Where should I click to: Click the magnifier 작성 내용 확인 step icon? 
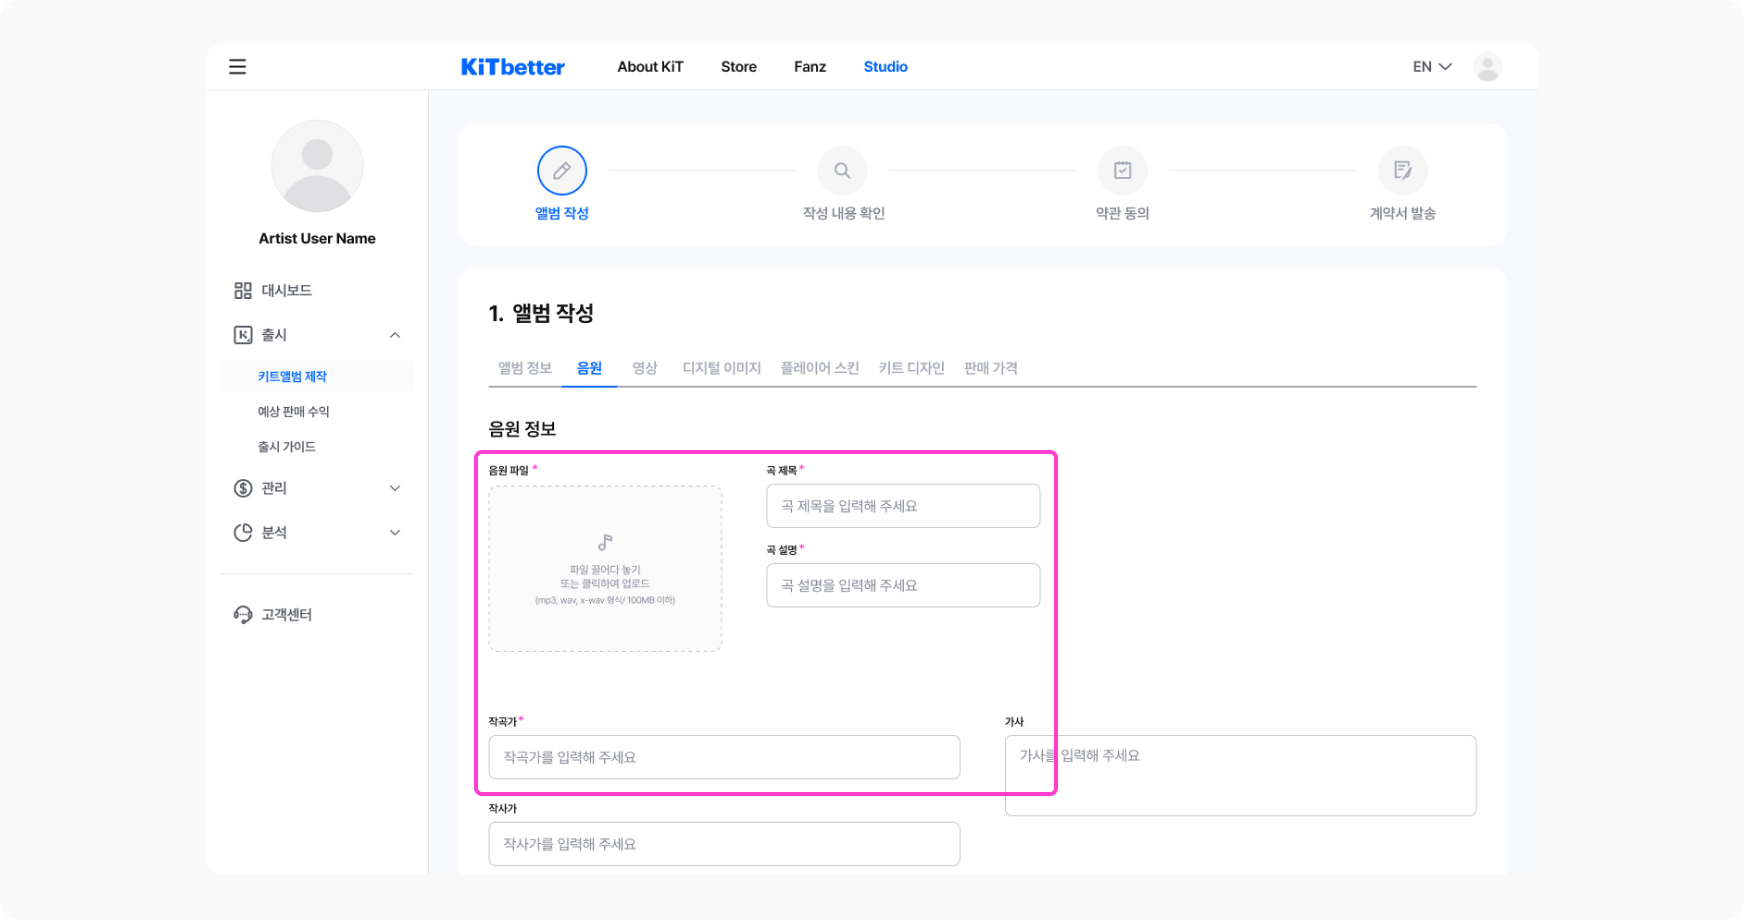coord(842,171)
